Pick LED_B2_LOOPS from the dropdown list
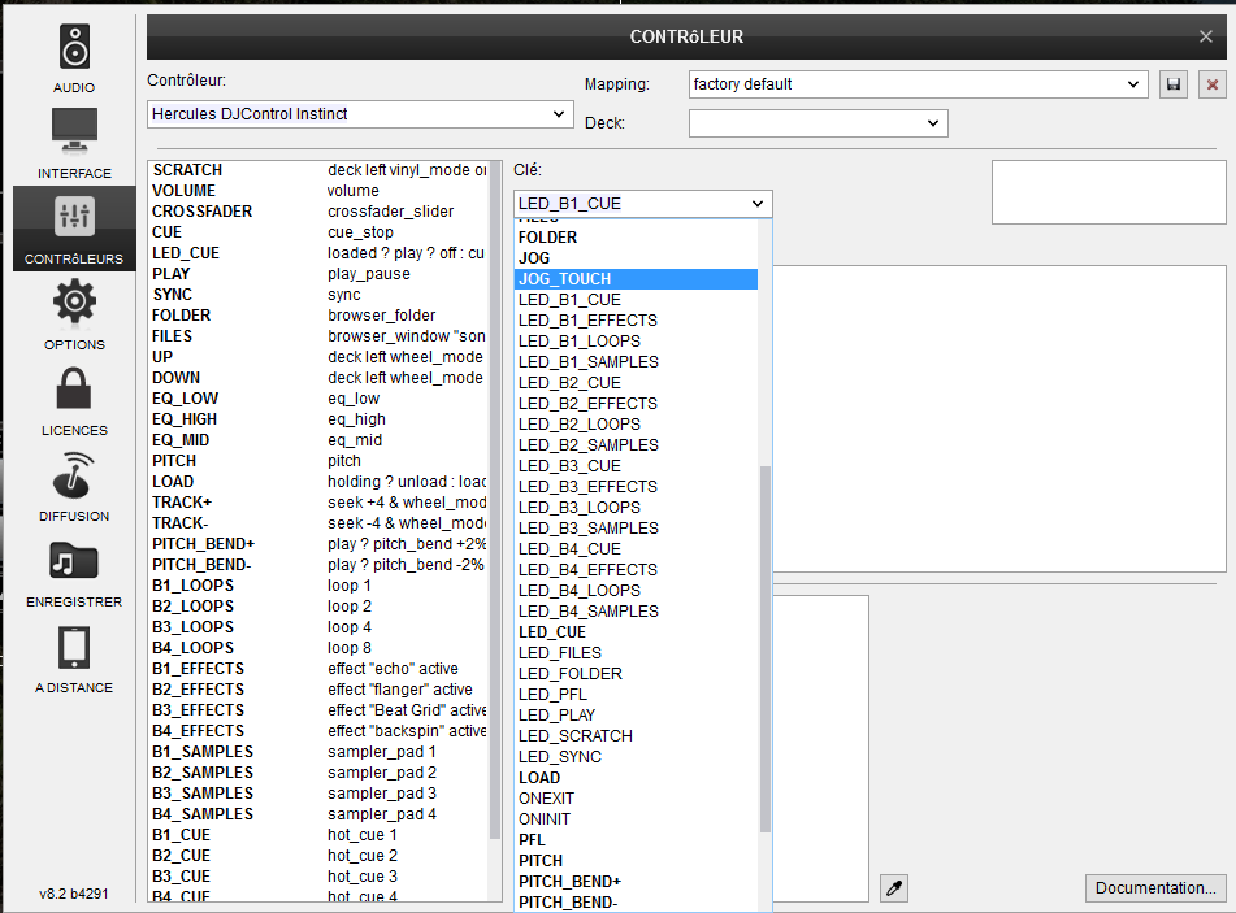Screen dimensions: 1236x913 pyautogui.click(x=636, y=424)
